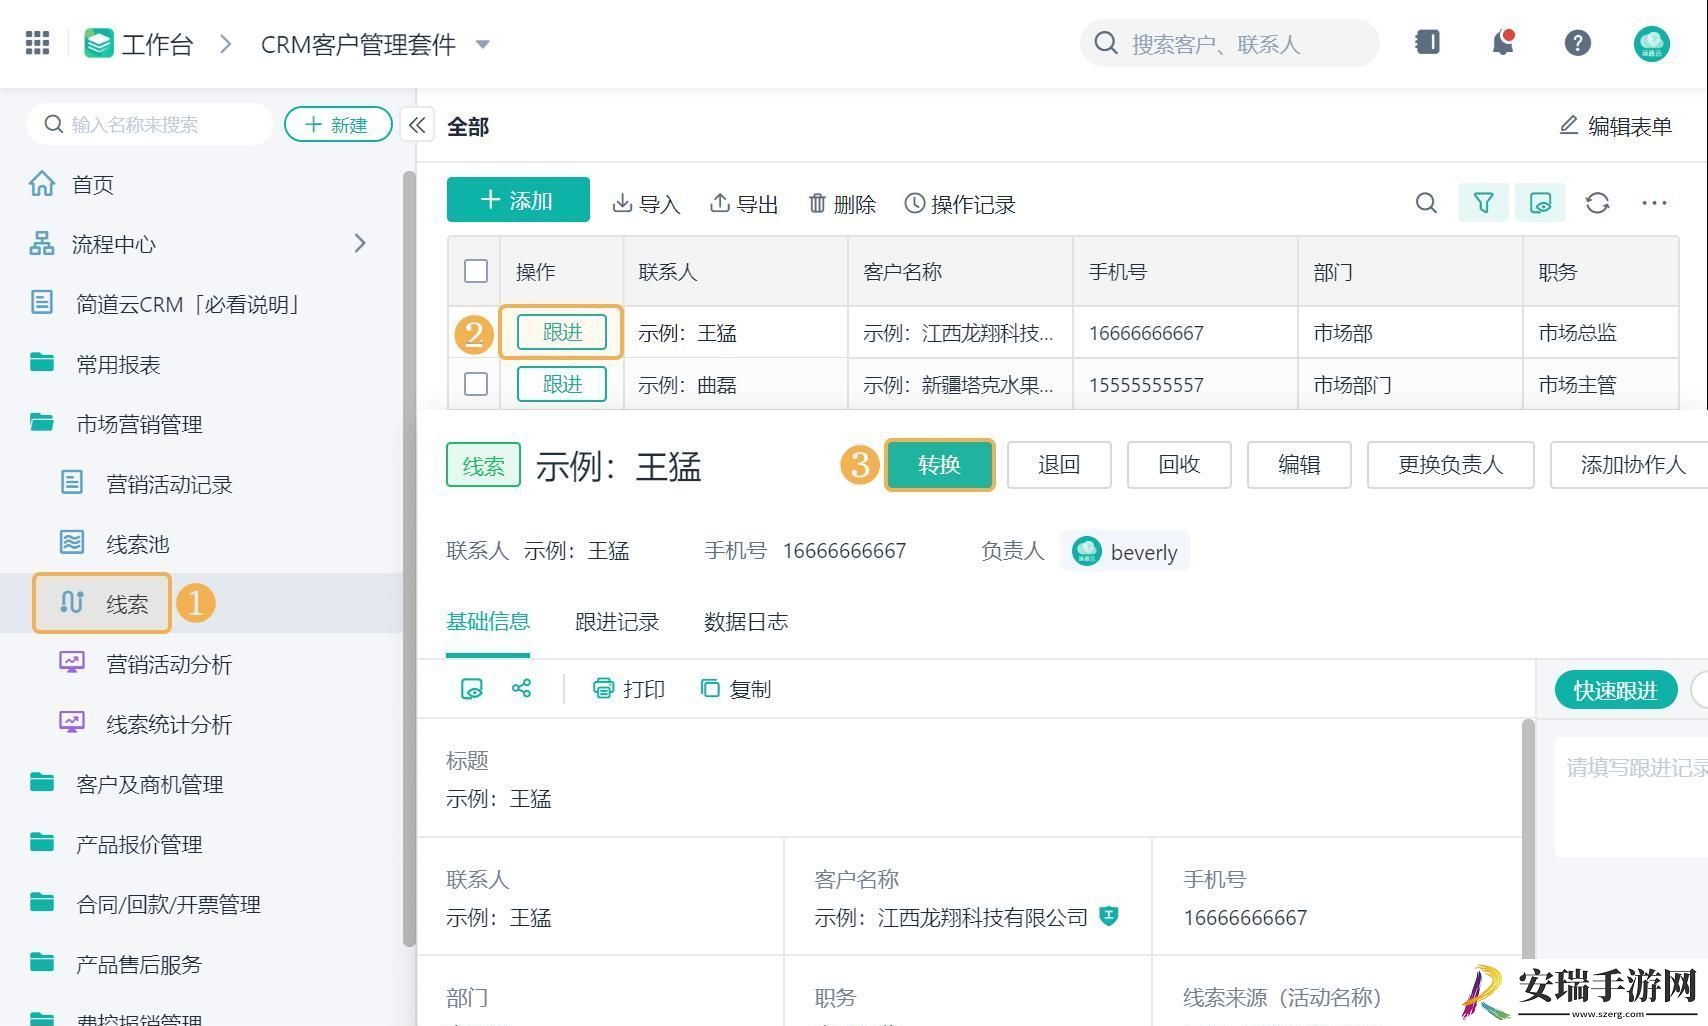1708x1026 pixels.
Task: Click the green 添加 button
Action: (518, 200)
